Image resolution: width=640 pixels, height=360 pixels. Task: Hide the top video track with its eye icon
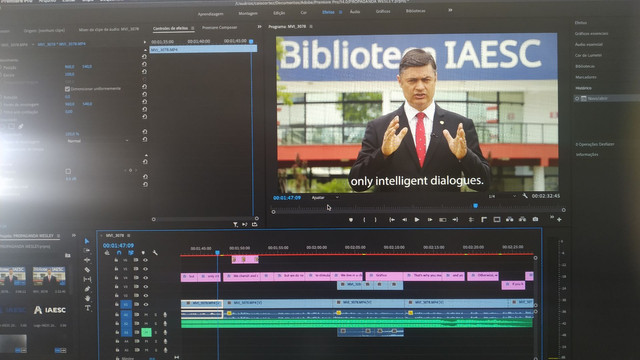point(145,260)
